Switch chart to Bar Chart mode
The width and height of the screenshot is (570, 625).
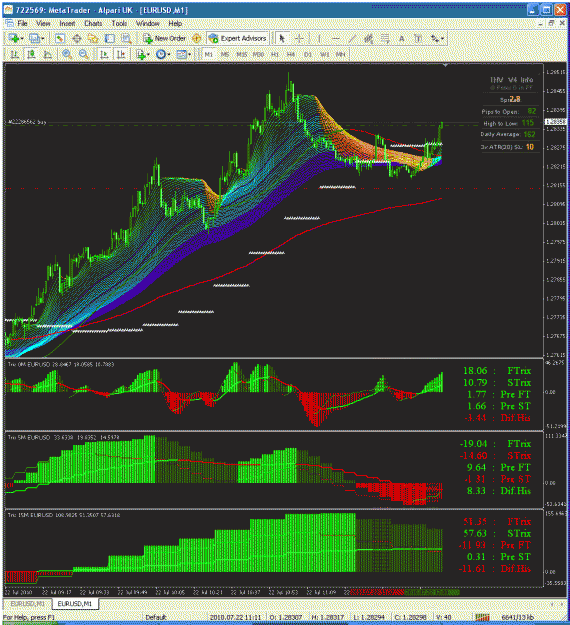tap(14, 54)
